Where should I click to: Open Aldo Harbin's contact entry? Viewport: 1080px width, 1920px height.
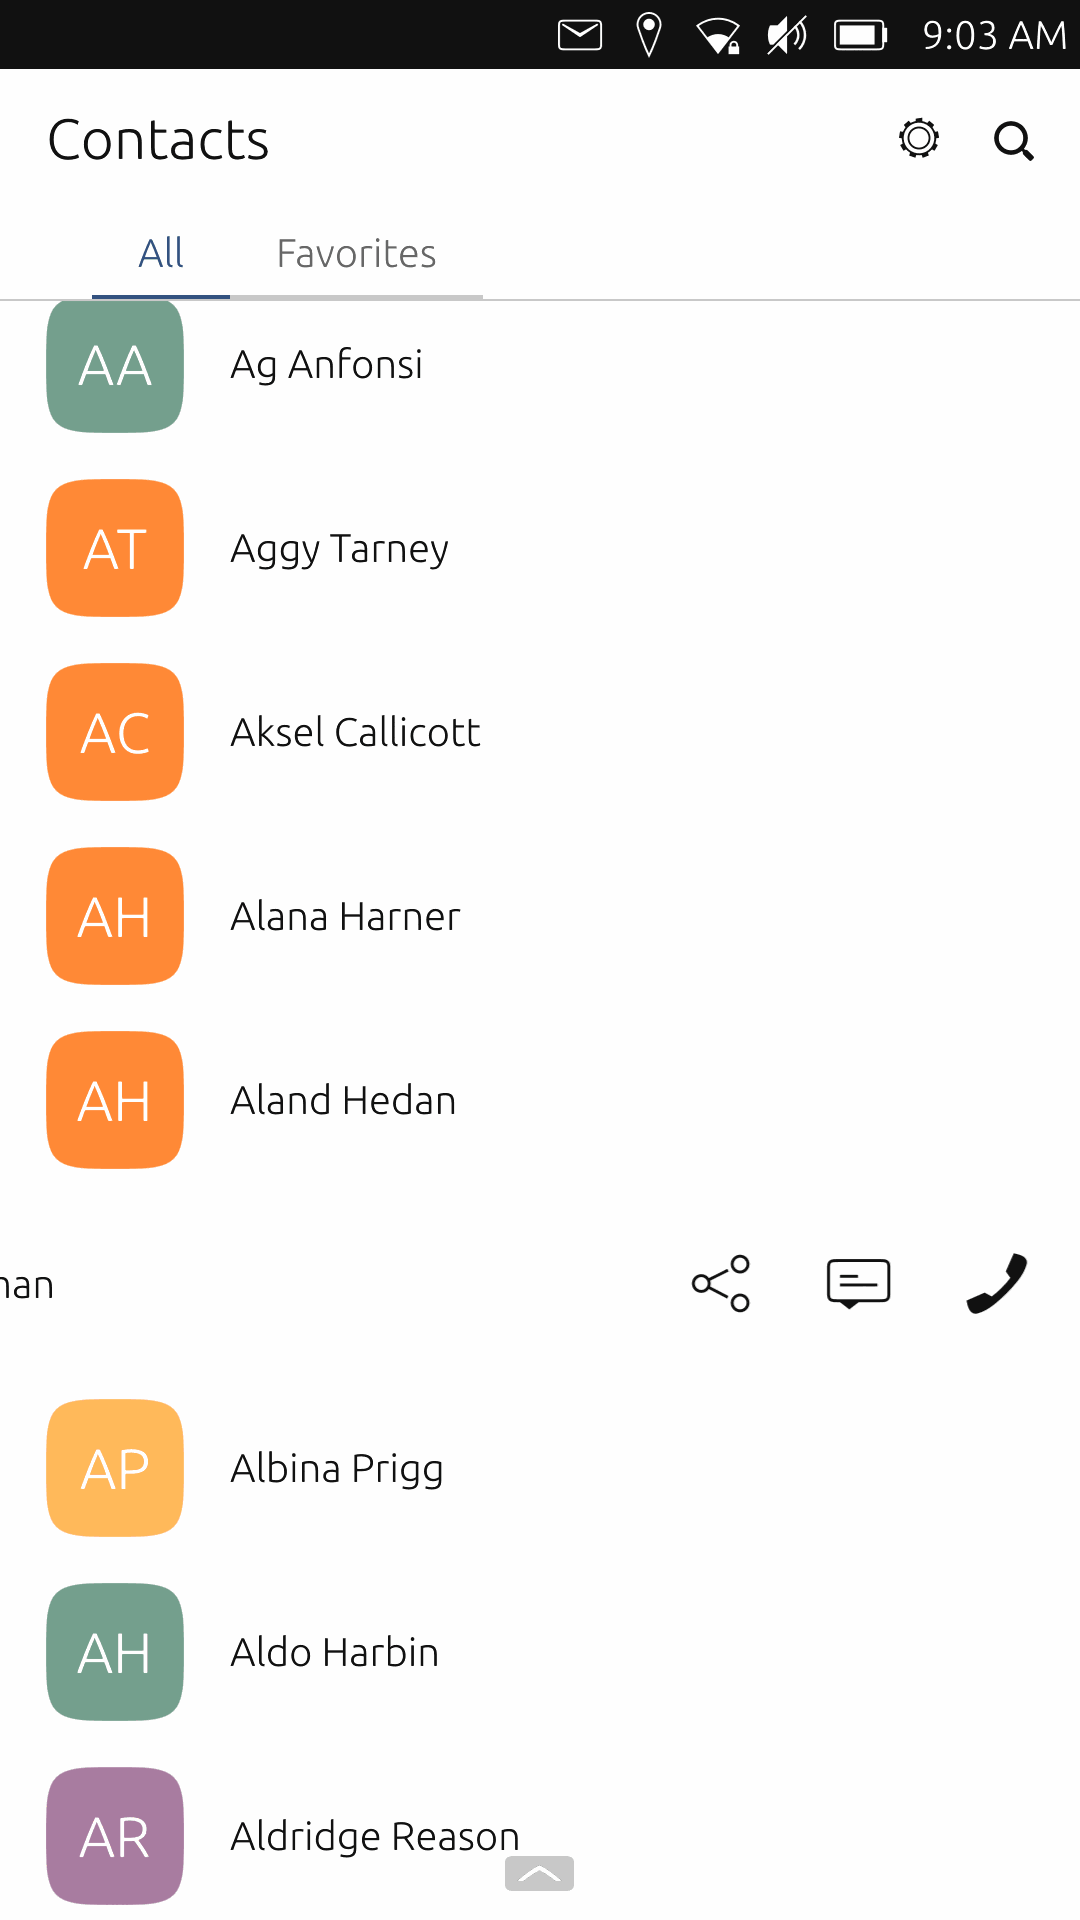335,1652
